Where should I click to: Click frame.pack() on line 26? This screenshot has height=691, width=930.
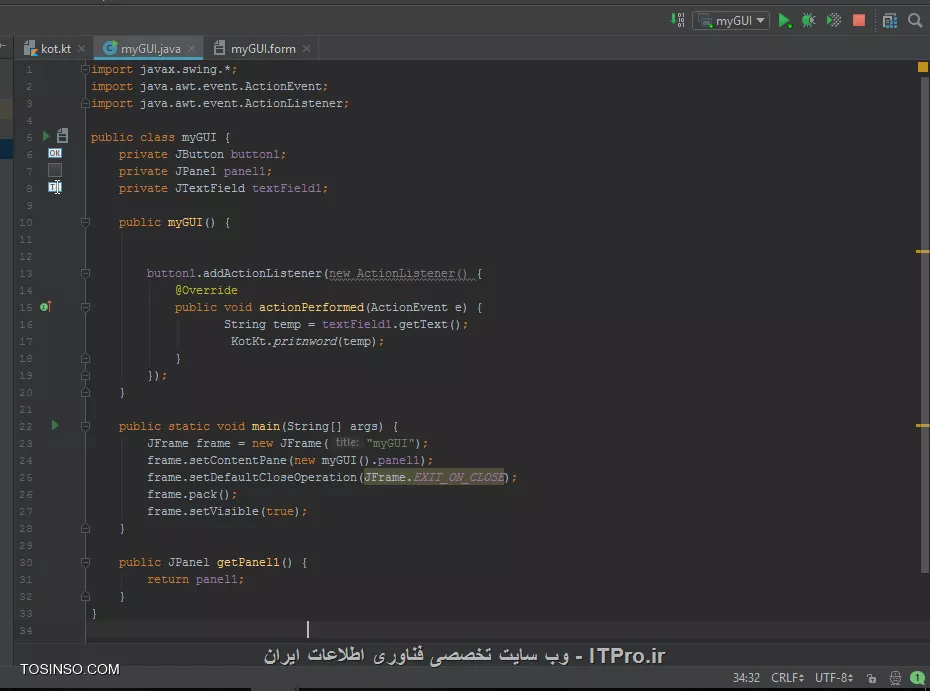192,494
